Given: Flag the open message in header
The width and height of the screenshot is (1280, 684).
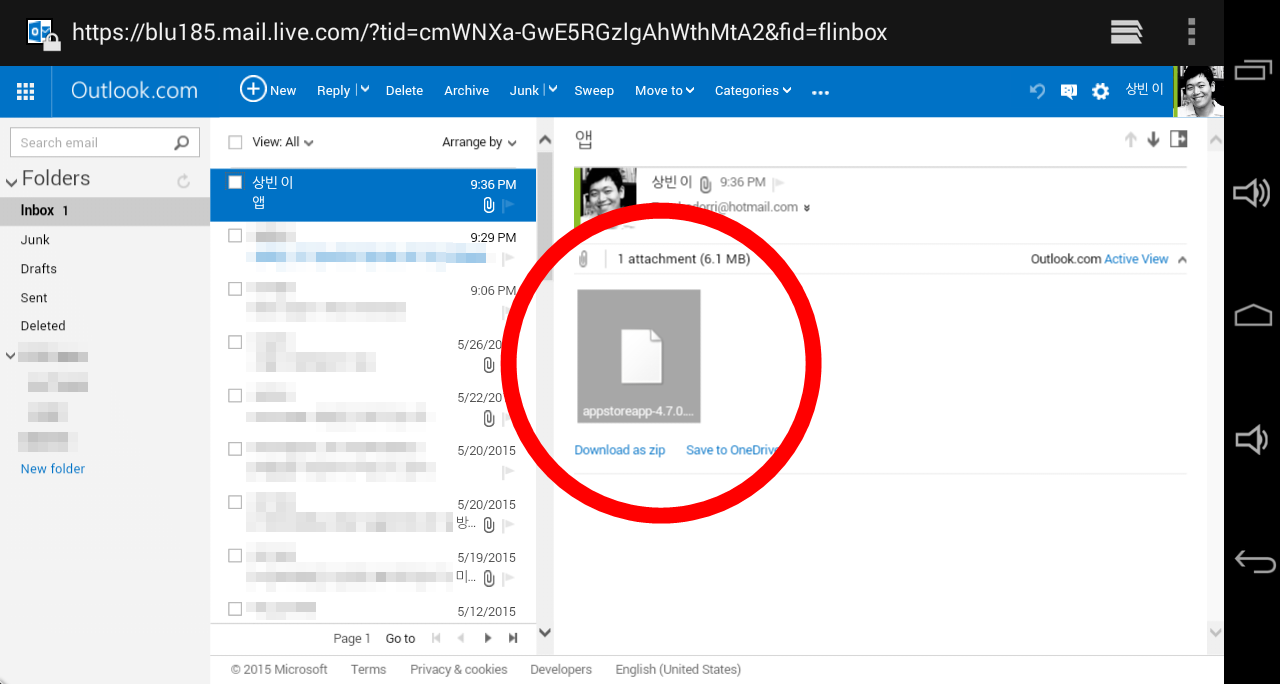Looking at the screenshot, I should [778, 183].
